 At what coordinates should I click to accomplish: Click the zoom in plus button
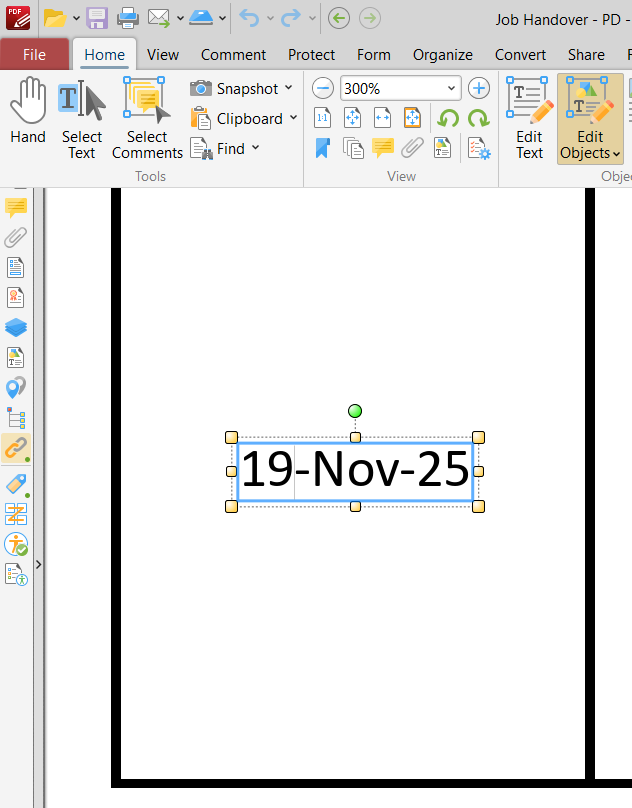[479, 89]
